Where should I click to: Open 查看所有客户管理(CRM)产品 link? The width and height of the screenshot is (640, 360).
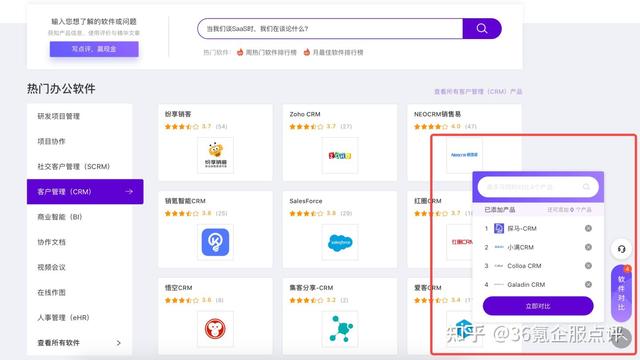[478, 91]
